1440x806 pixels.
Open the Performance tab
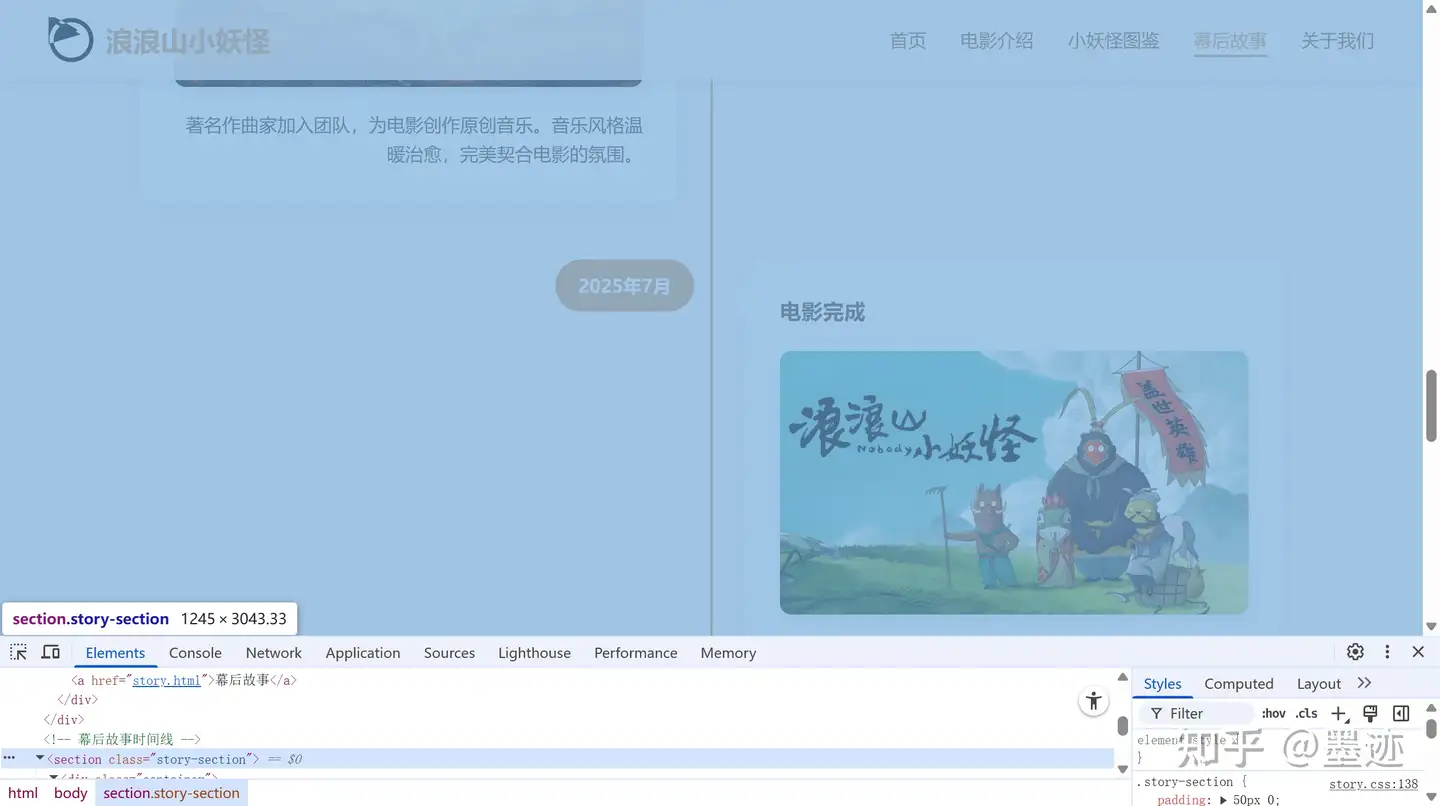(636, 653)
